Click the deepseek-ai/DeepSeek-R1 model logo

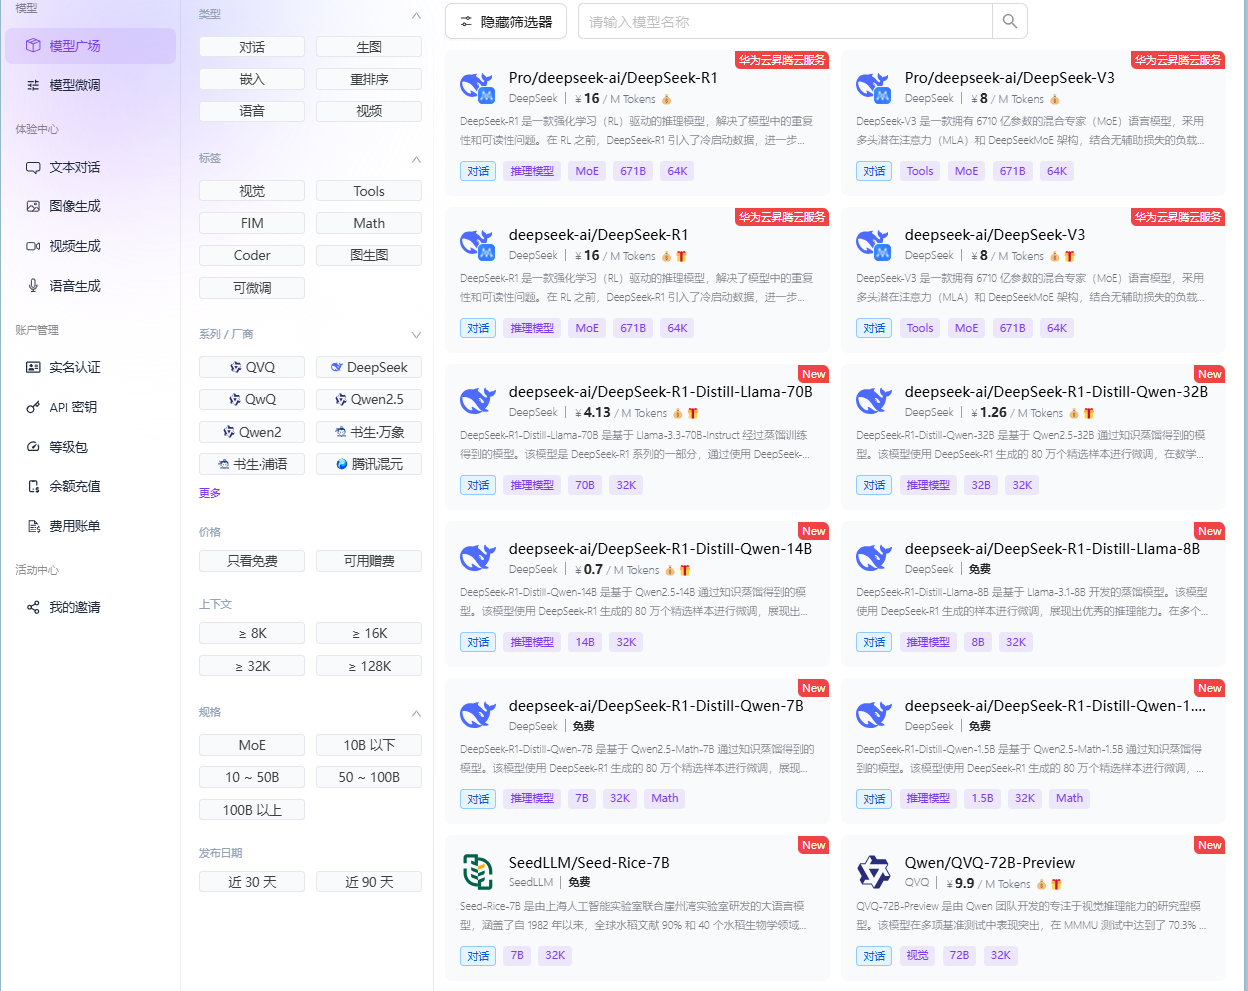tap(478, 244)
